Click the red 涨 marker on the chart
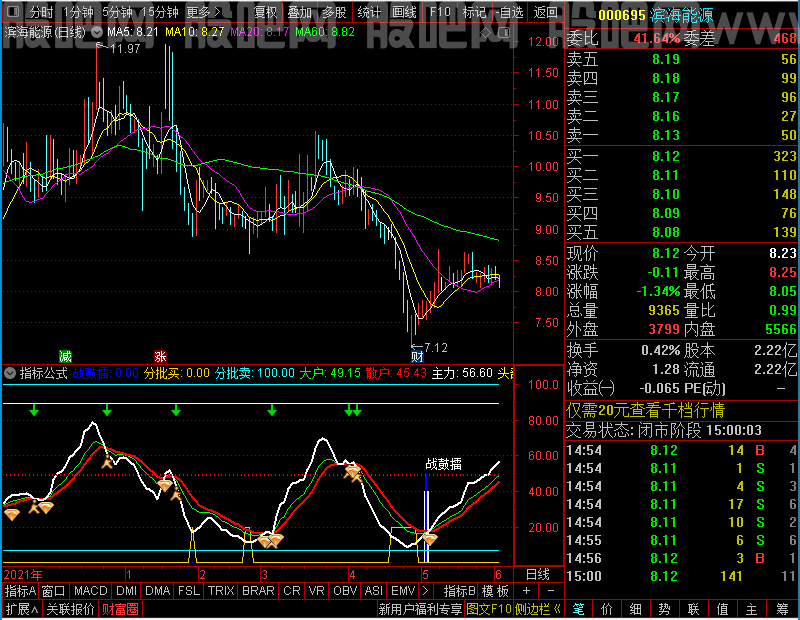The width and height of the screenshot is (800, 620). pos(160,356)
